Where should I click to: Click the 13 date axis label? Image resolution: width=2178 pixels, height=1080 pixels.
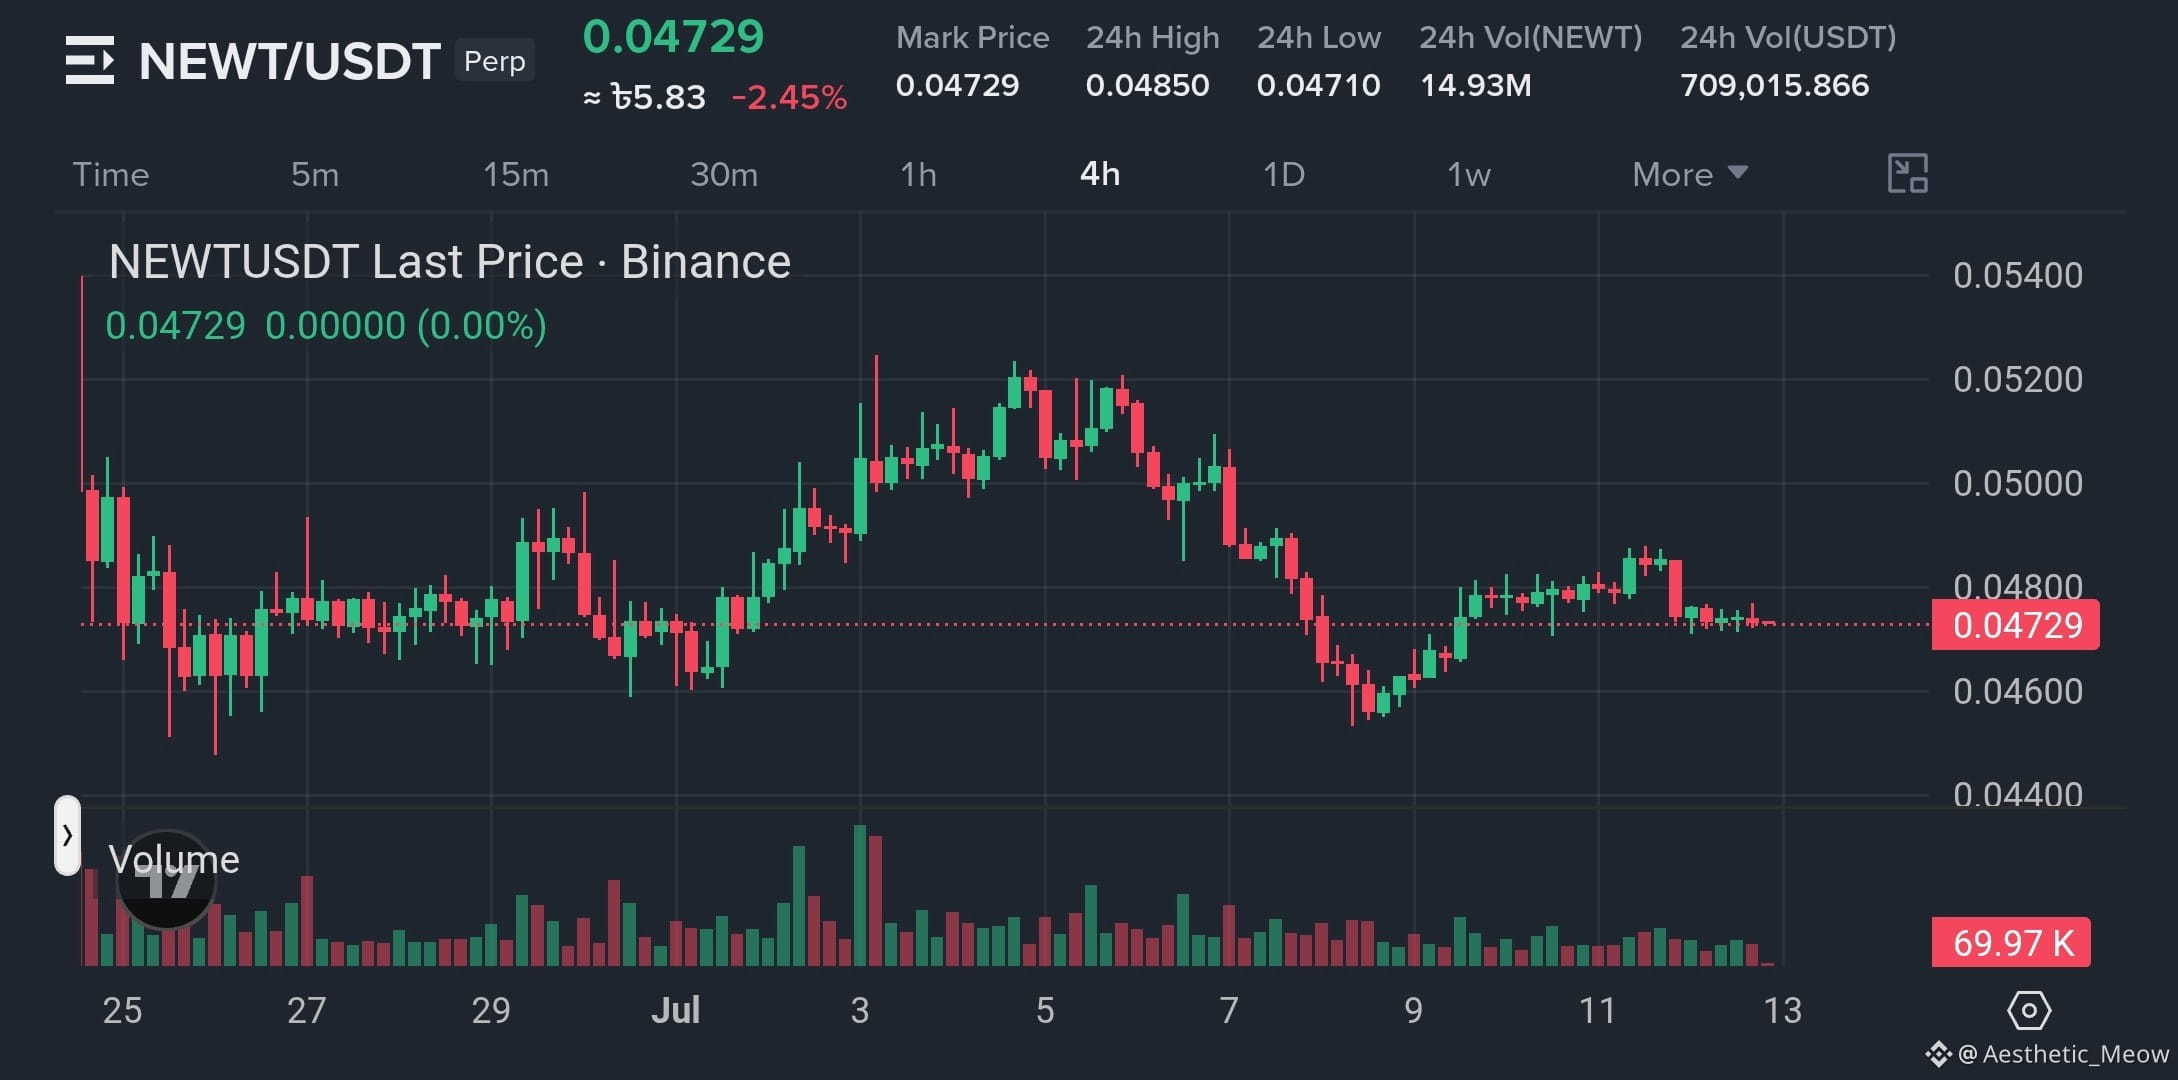coord(1782,1011)
